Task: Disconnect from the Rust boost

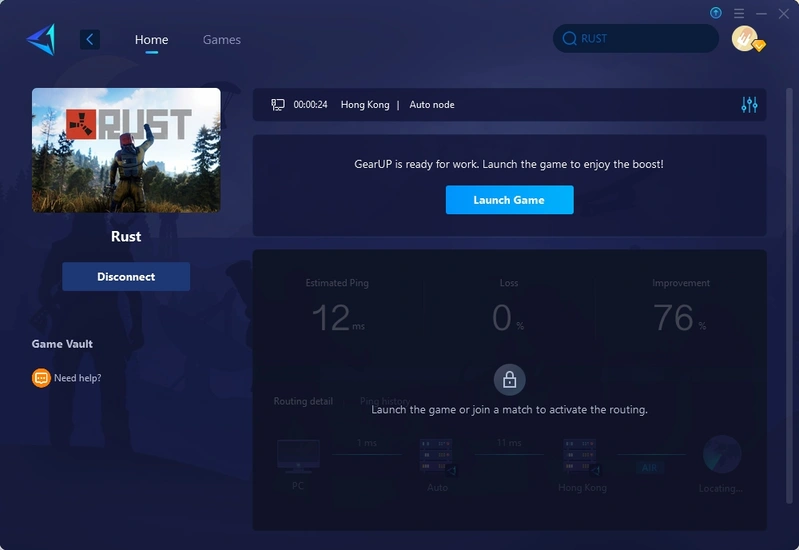Action: 126,277
